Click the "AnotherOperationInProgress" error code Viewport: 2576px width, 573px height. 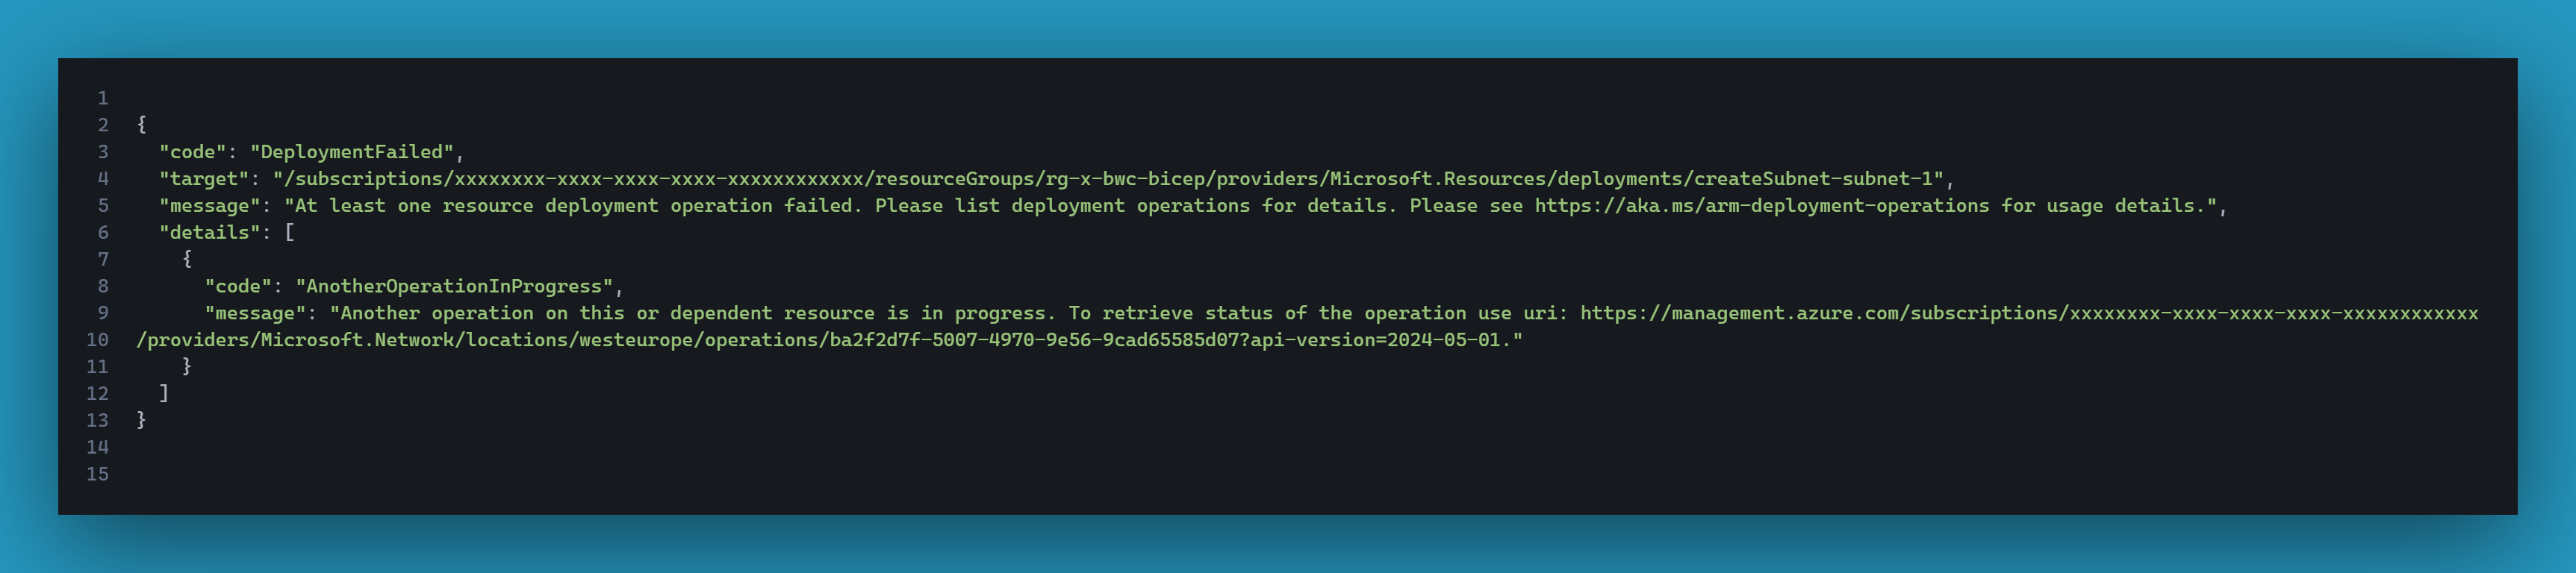pos(454,286)
